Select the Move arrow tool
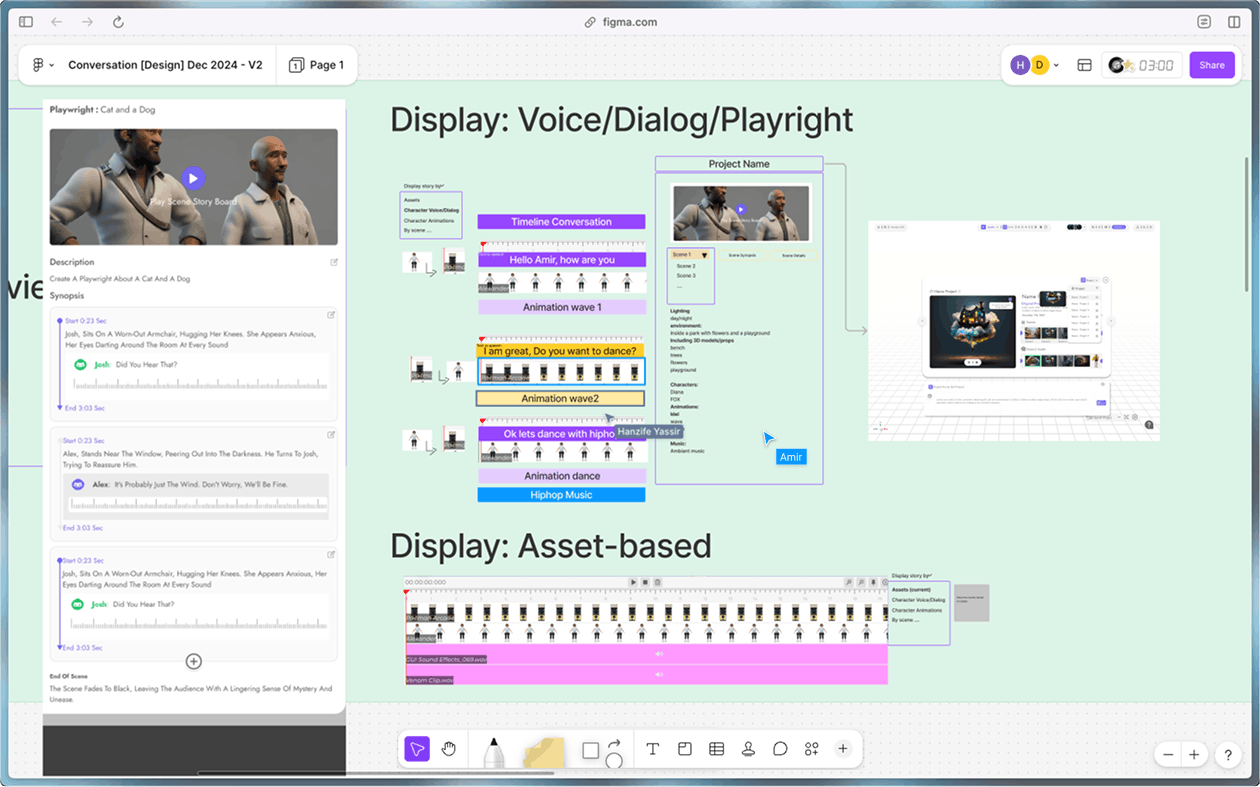Screen dimensions: 1260x787 point(417,749)
